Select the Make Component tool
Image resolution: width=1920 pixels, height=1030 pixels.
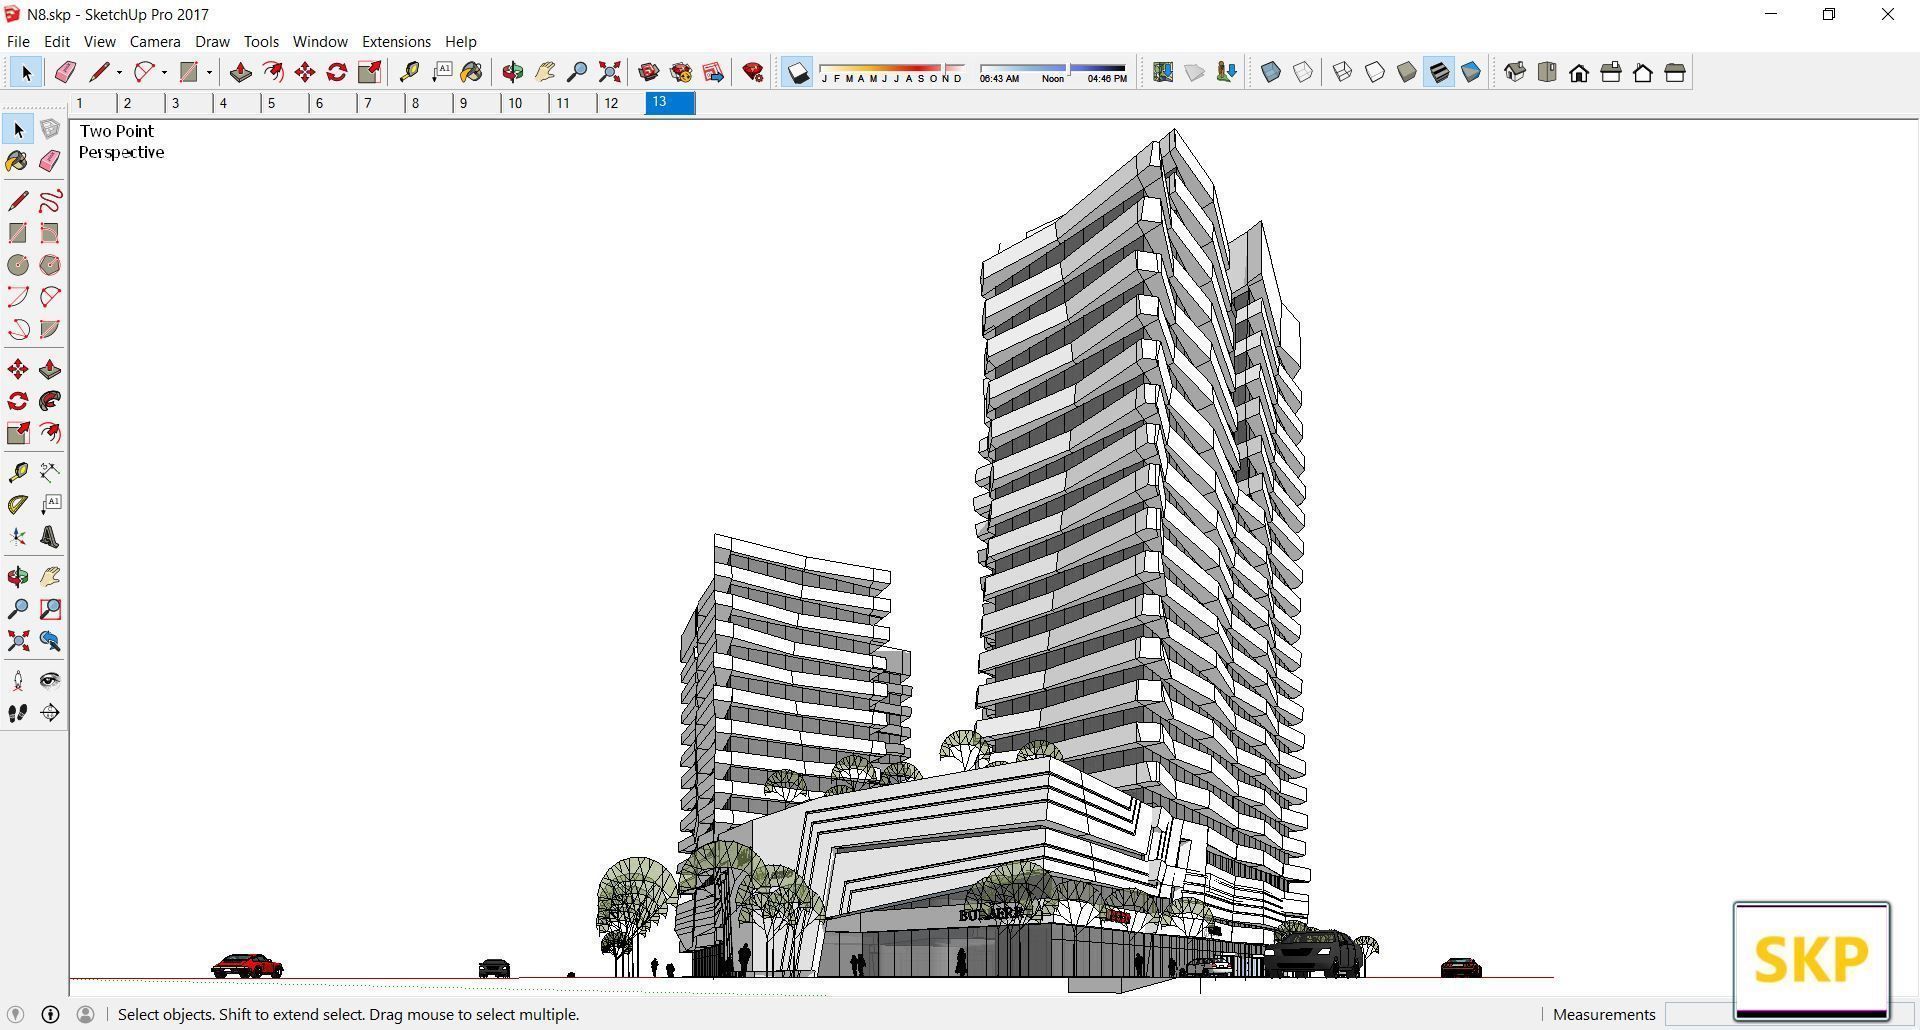tap(50, 130)
